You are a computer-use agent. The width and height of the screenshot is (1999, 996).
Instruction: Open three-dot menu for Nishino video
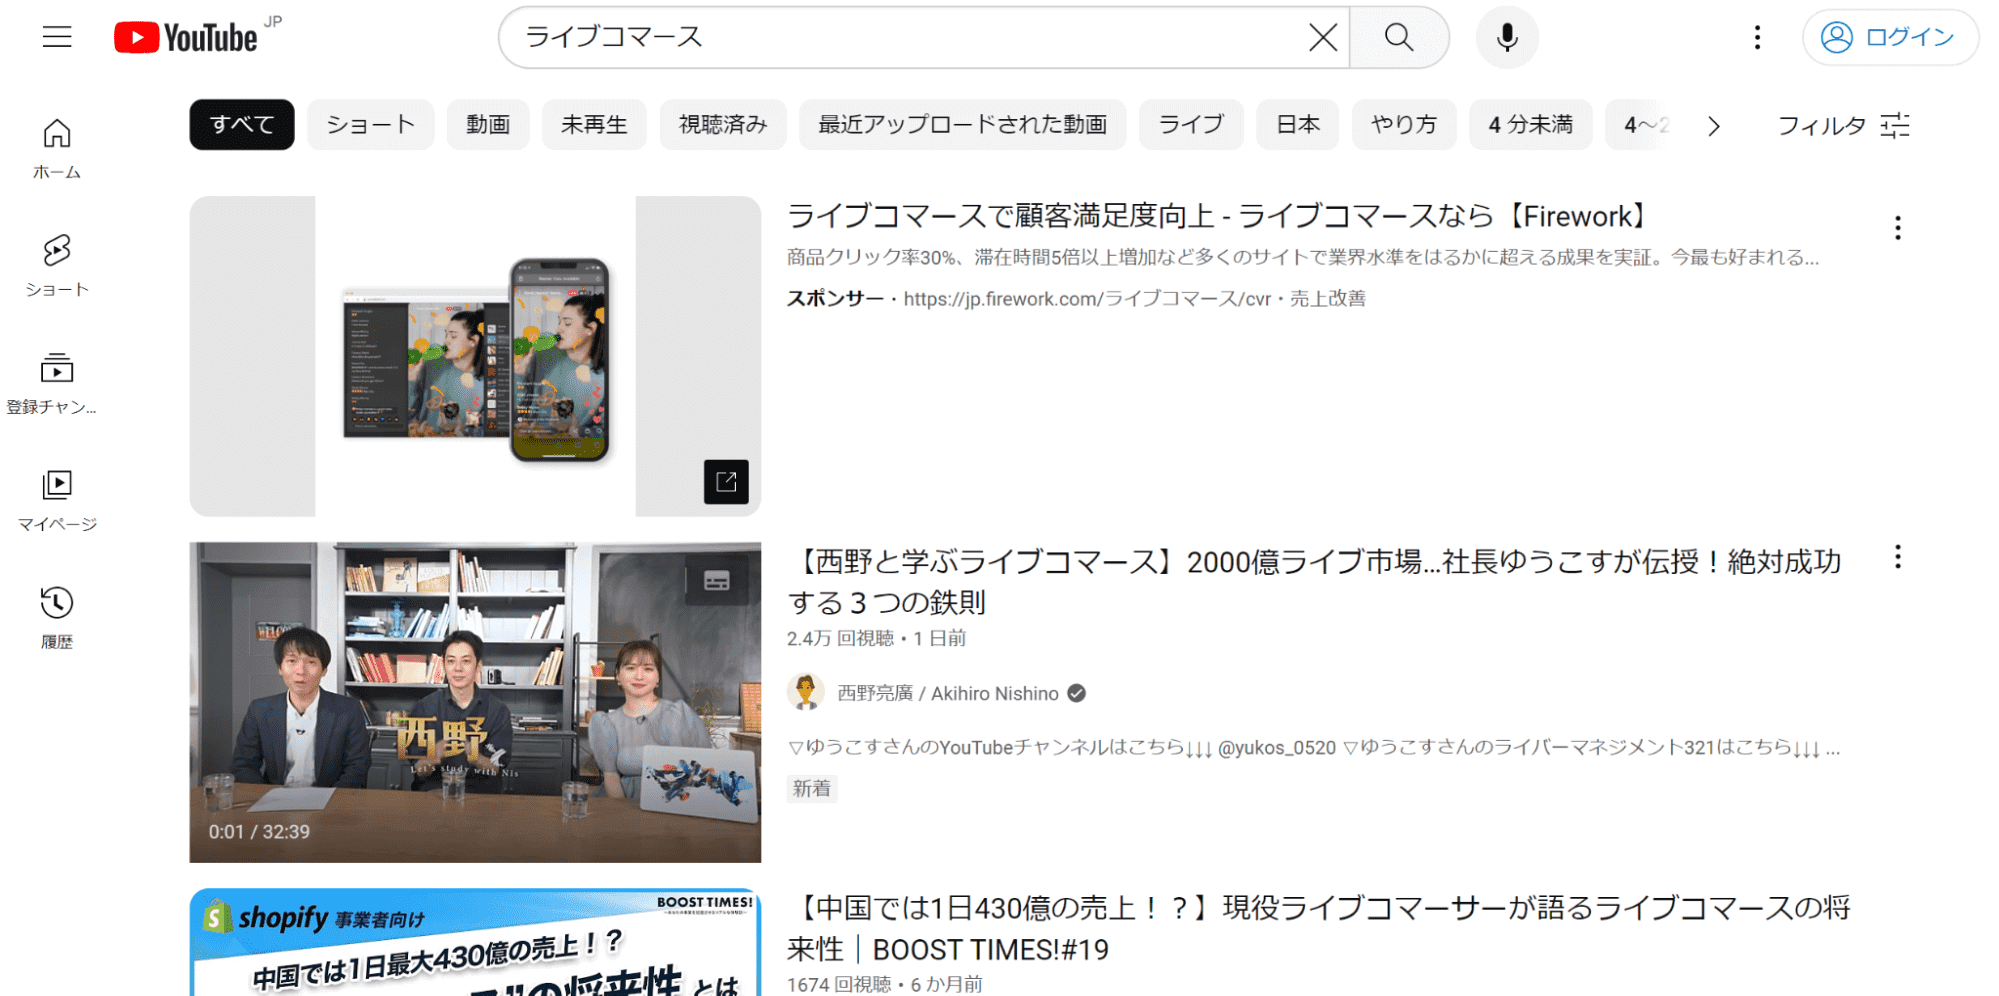coord(1897,557)
